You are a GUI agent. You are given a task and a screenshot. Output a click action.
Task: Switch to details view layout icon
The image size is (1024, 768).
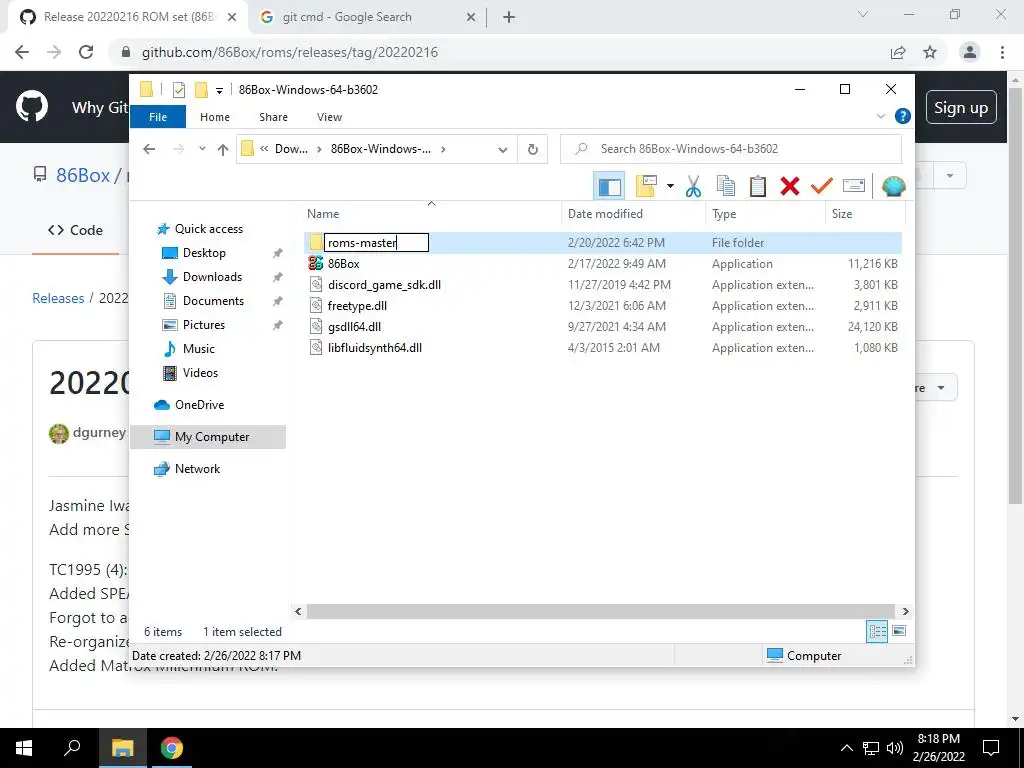point(876,632)
